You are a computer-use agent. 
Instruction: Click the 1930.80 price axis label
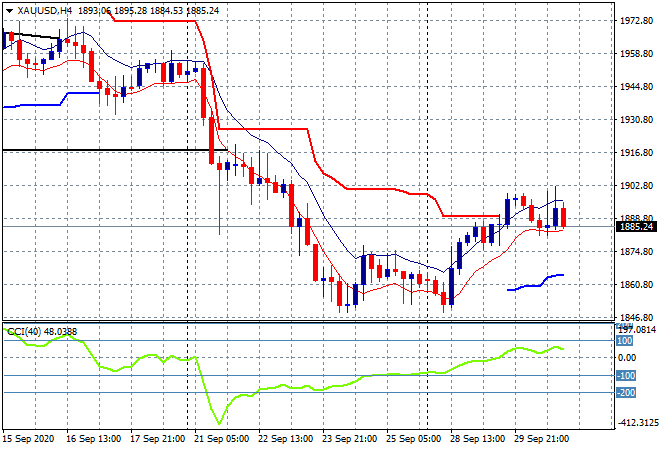[x=636, y=120]
